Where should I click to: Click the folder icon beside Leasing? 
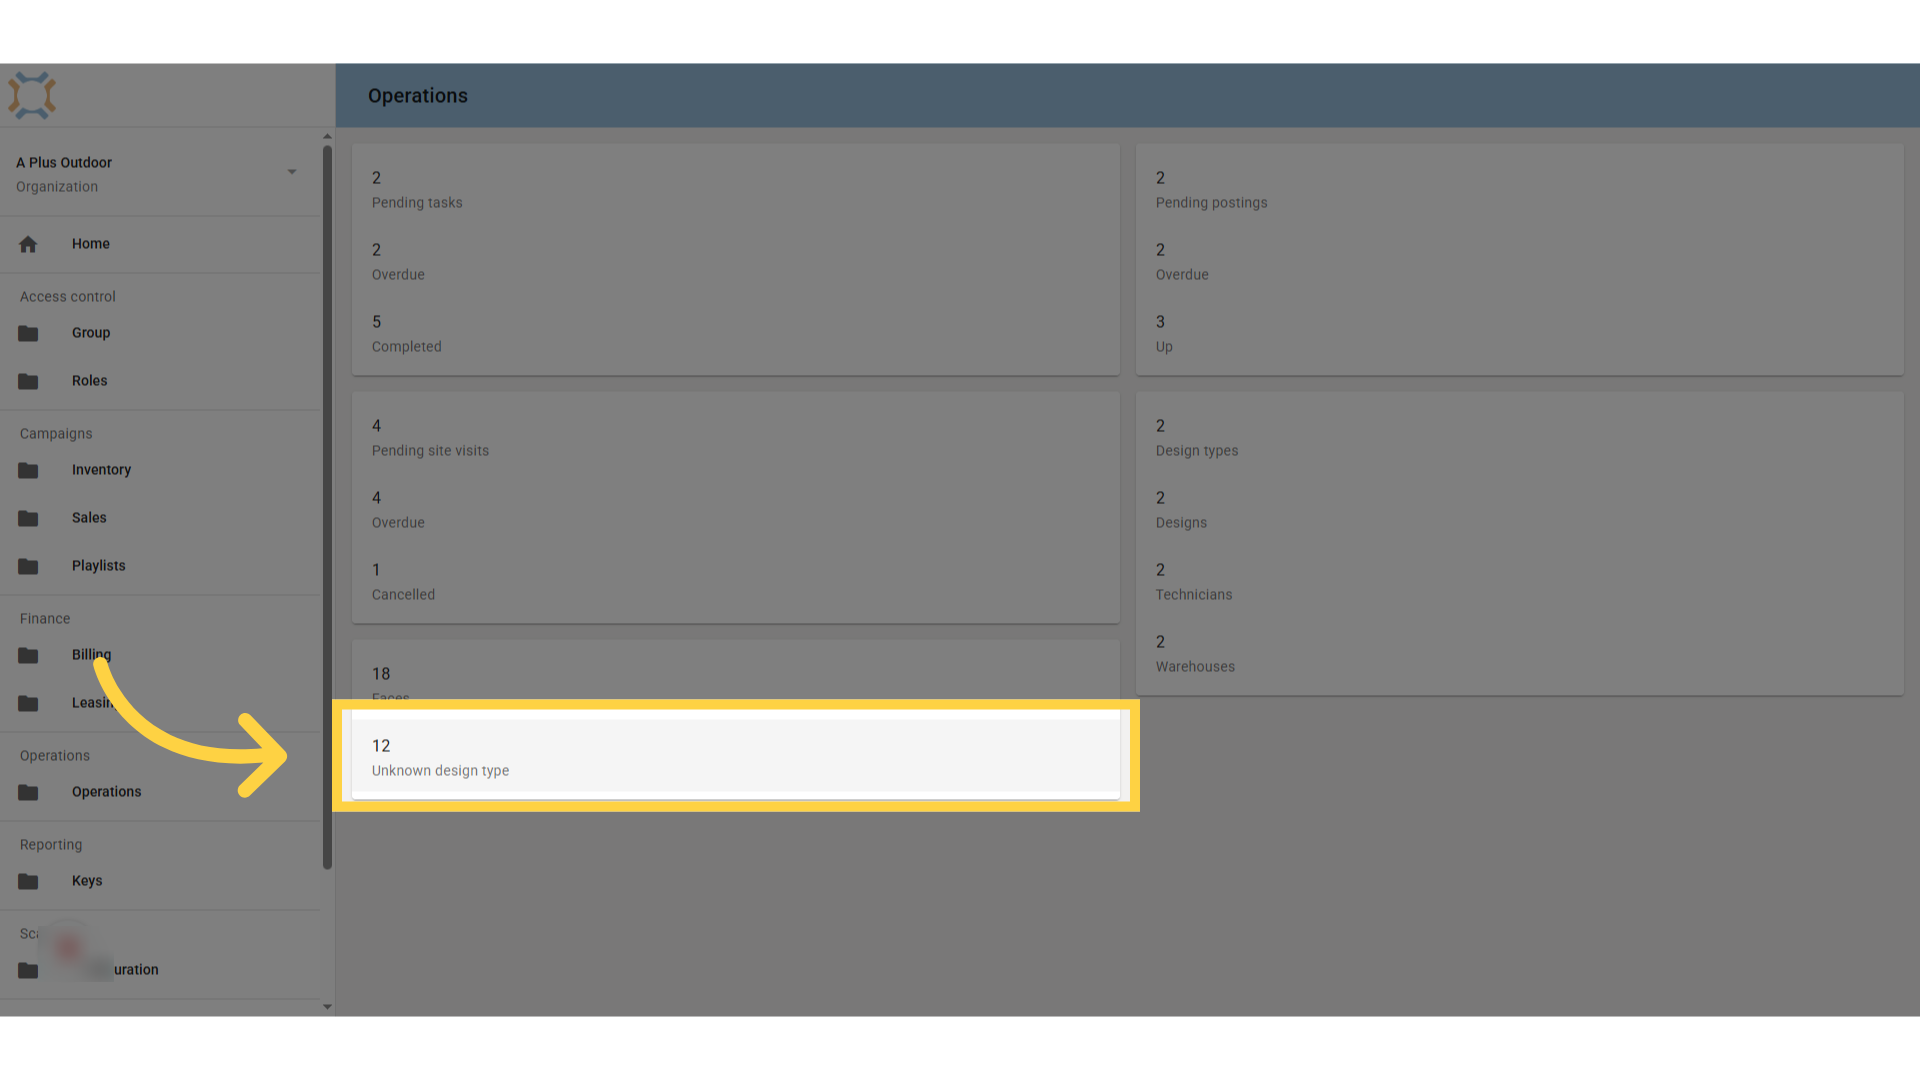[x=28, y=703]
